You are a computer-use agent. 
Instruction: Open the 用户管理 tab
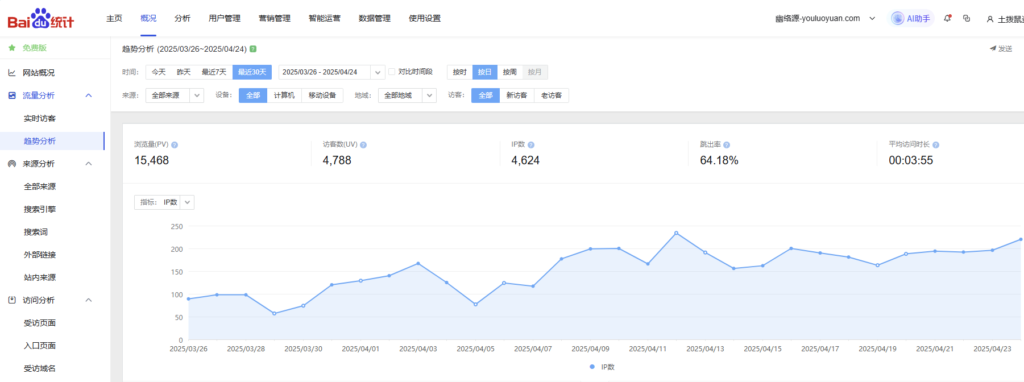pyautogui.click(x=225, y=18)
